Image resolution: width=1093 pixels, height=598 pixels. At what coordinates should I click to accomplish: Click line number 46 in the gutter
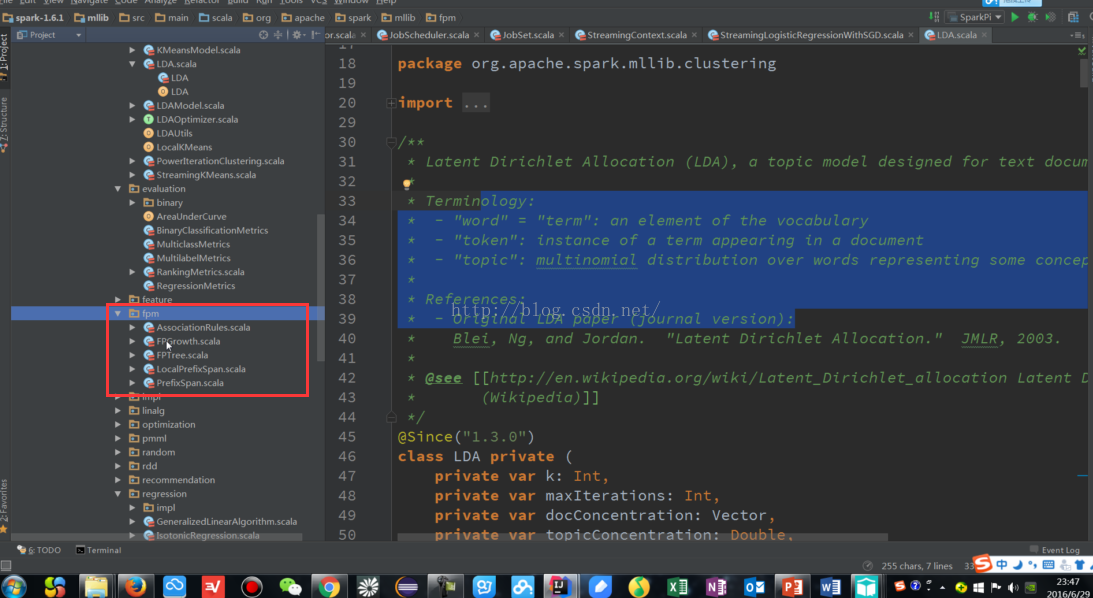click(346, 457)
